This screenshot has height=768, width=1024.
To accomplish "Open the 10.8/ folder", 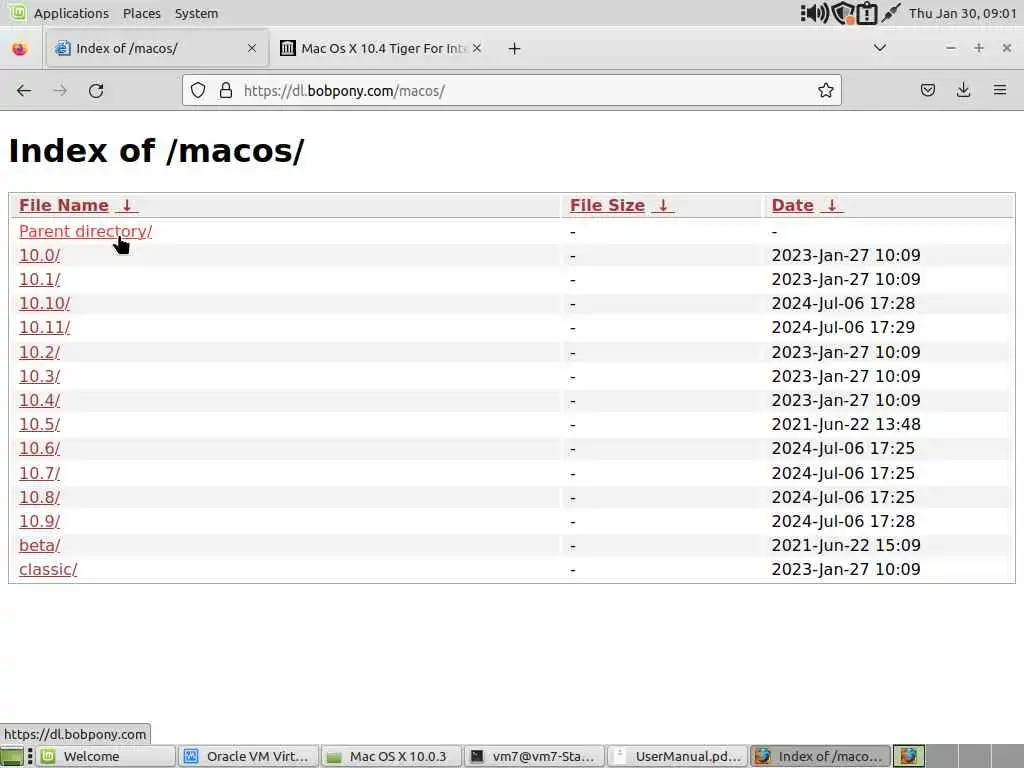I will 39,498.
